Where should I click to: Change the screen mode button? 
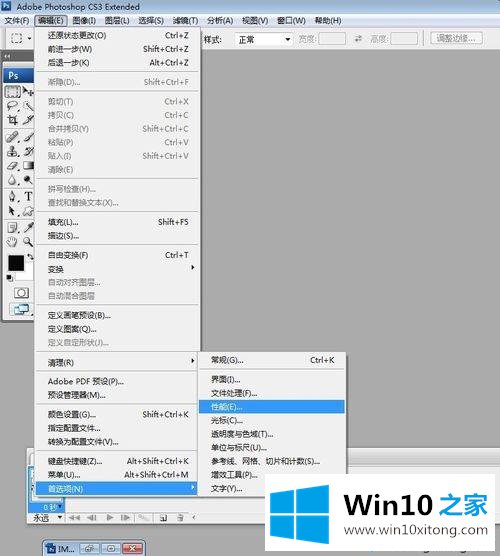[x=21, y=309]
